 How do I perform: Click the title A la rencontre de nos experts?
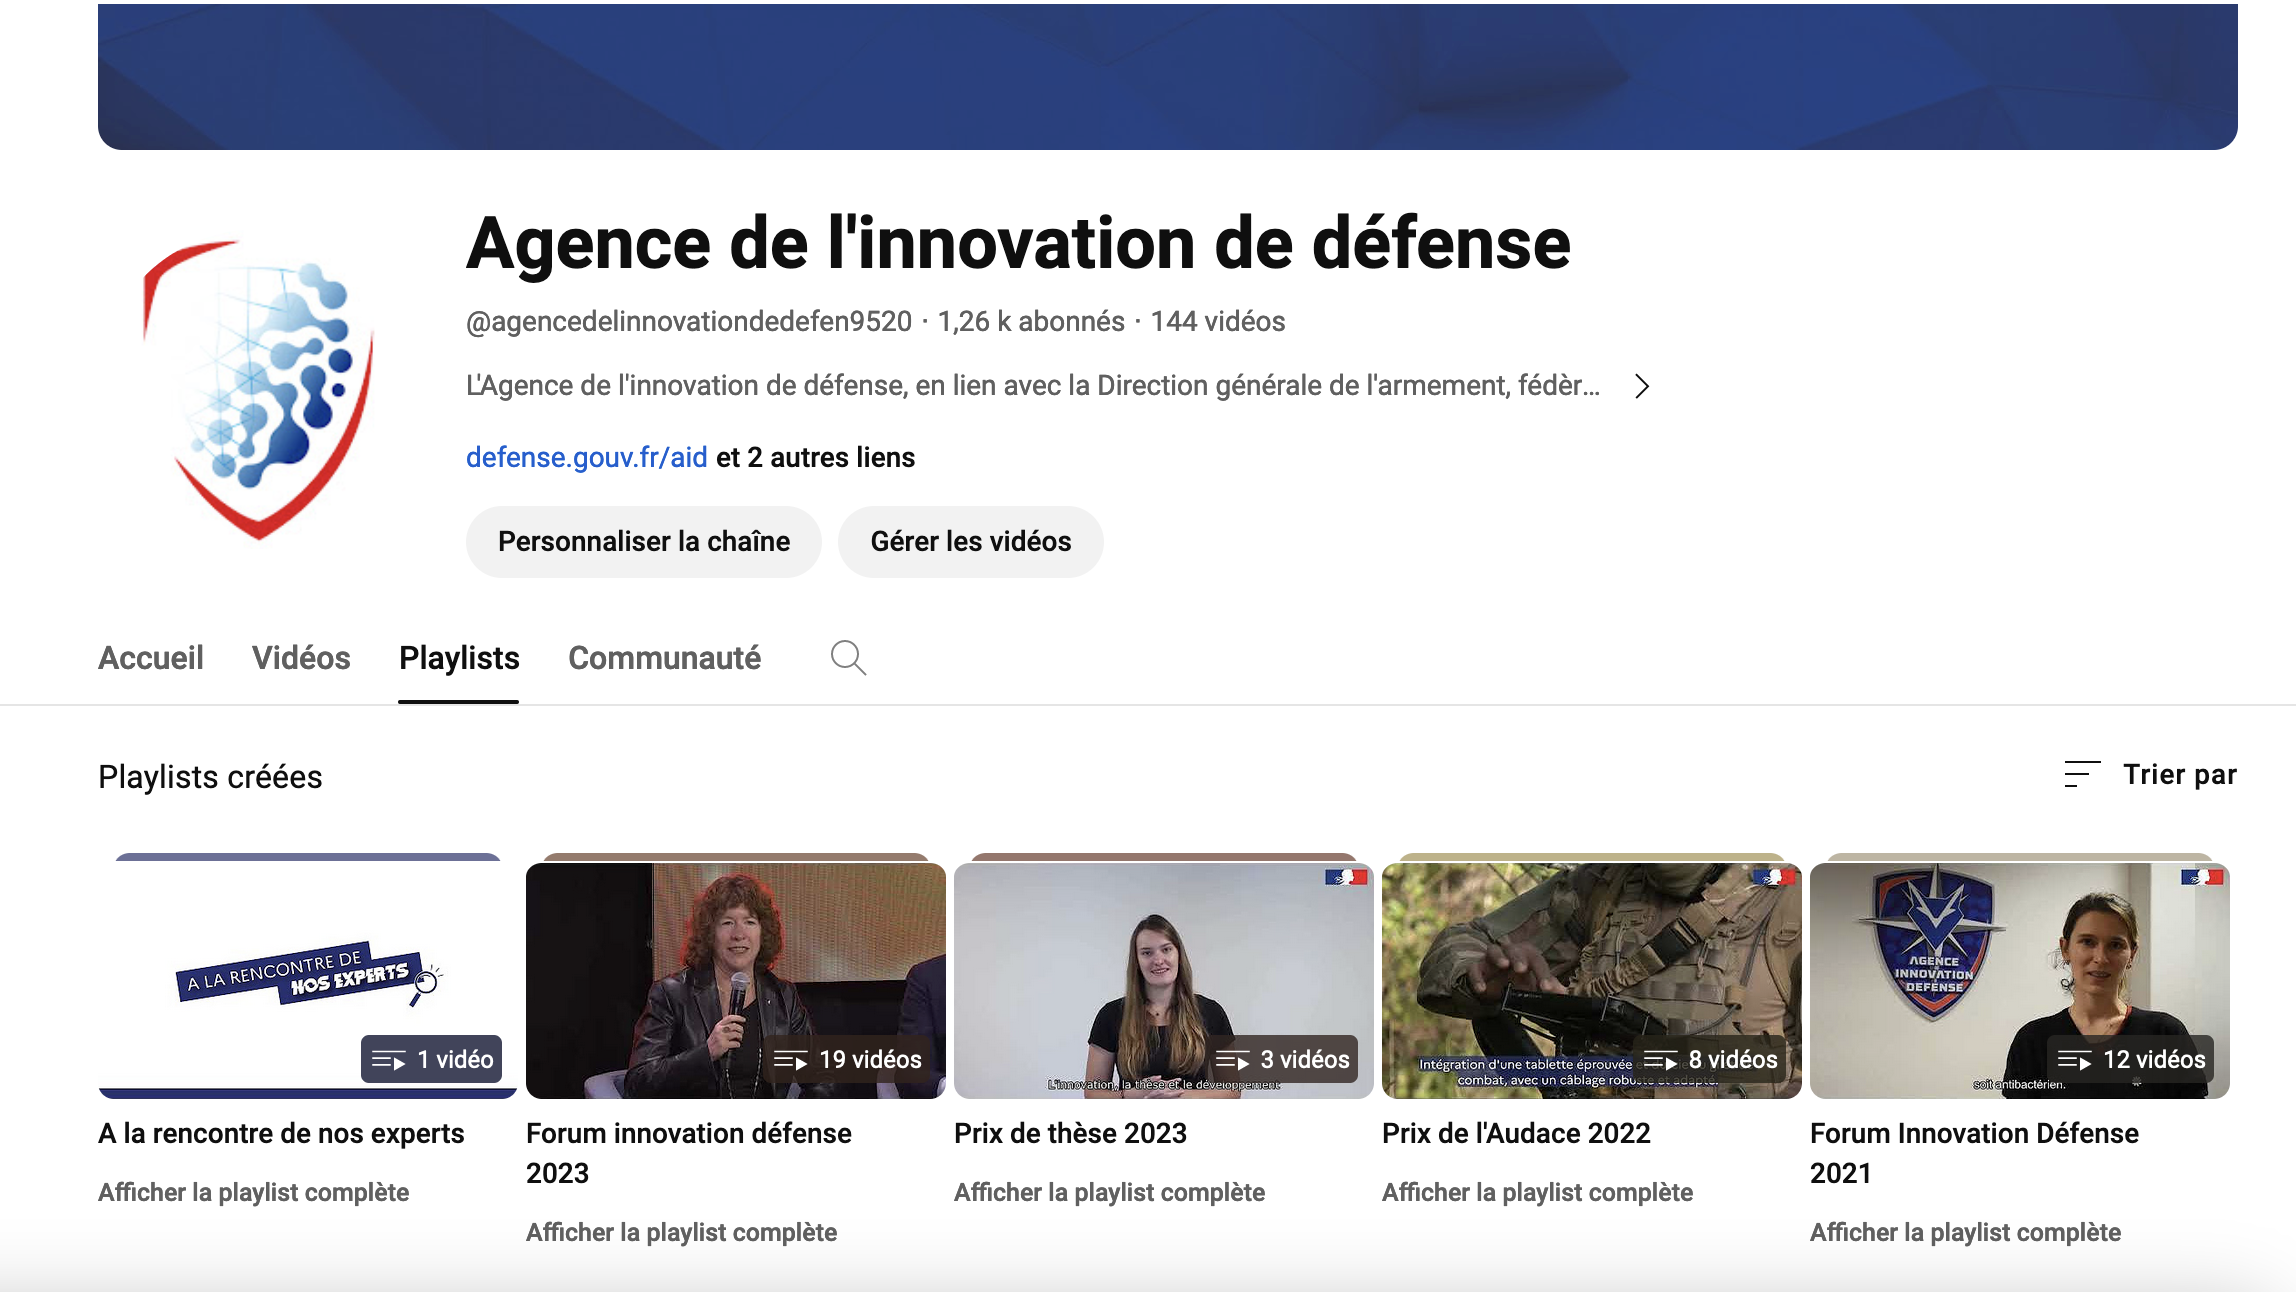click(281, 1134)
